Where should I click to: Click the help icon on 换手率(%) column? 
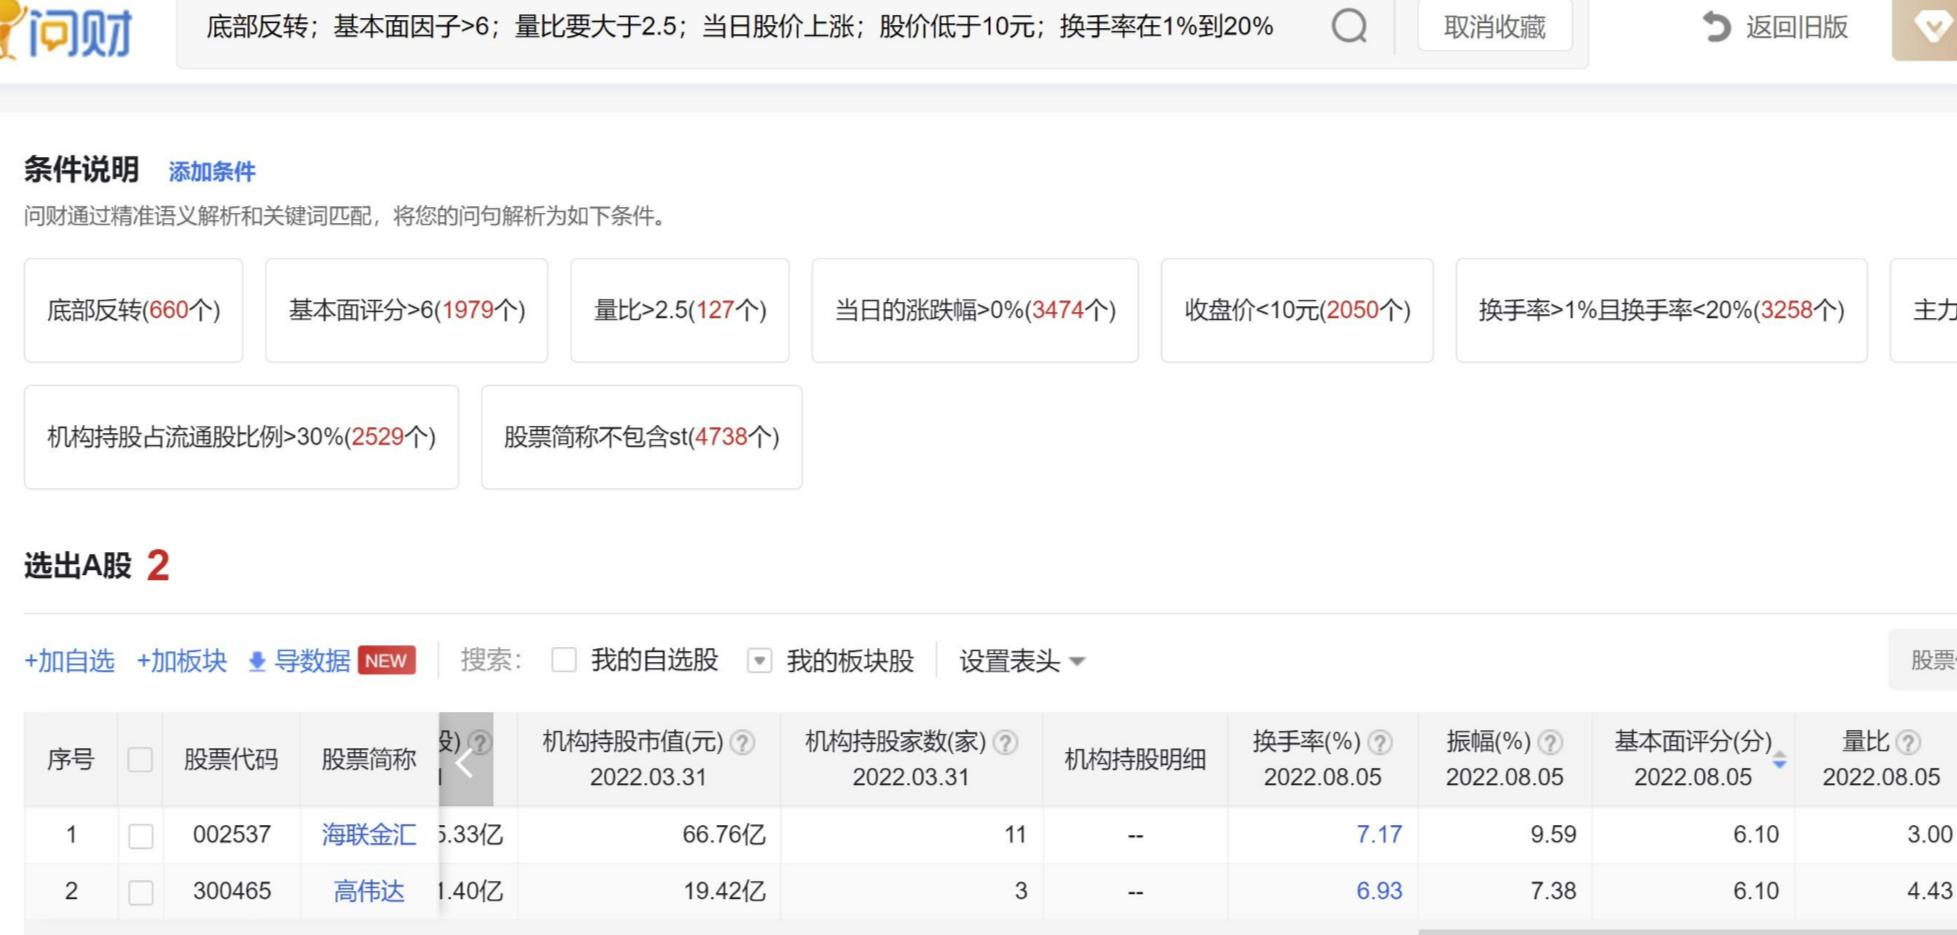[x=1378, y=742]
